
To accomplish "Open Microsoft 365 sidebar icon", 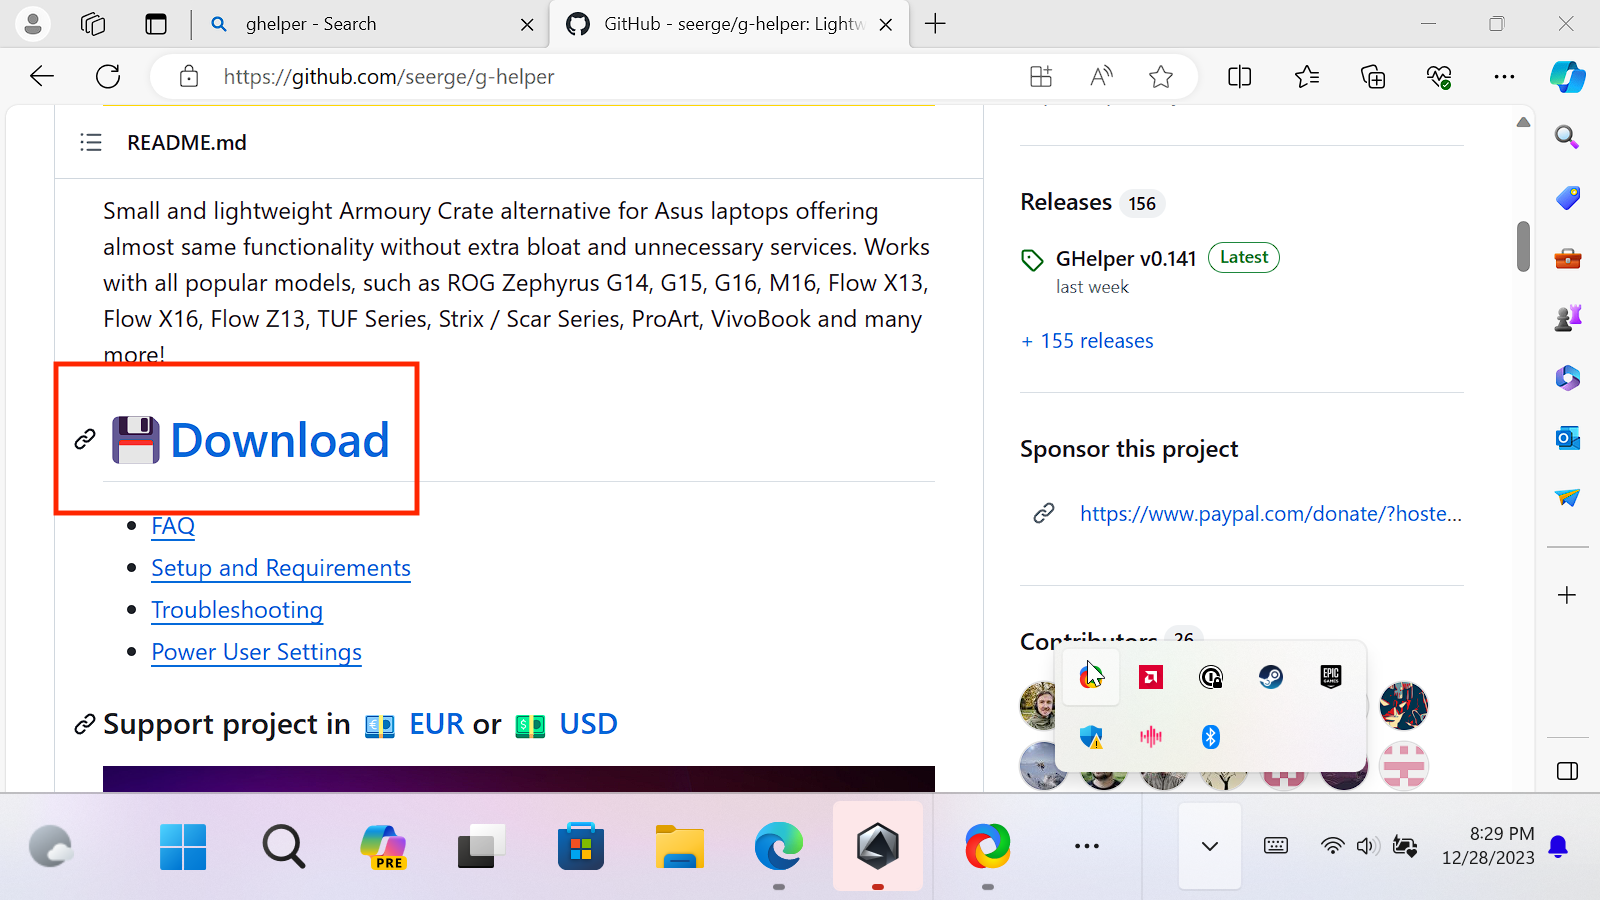I will point(1567,378).
